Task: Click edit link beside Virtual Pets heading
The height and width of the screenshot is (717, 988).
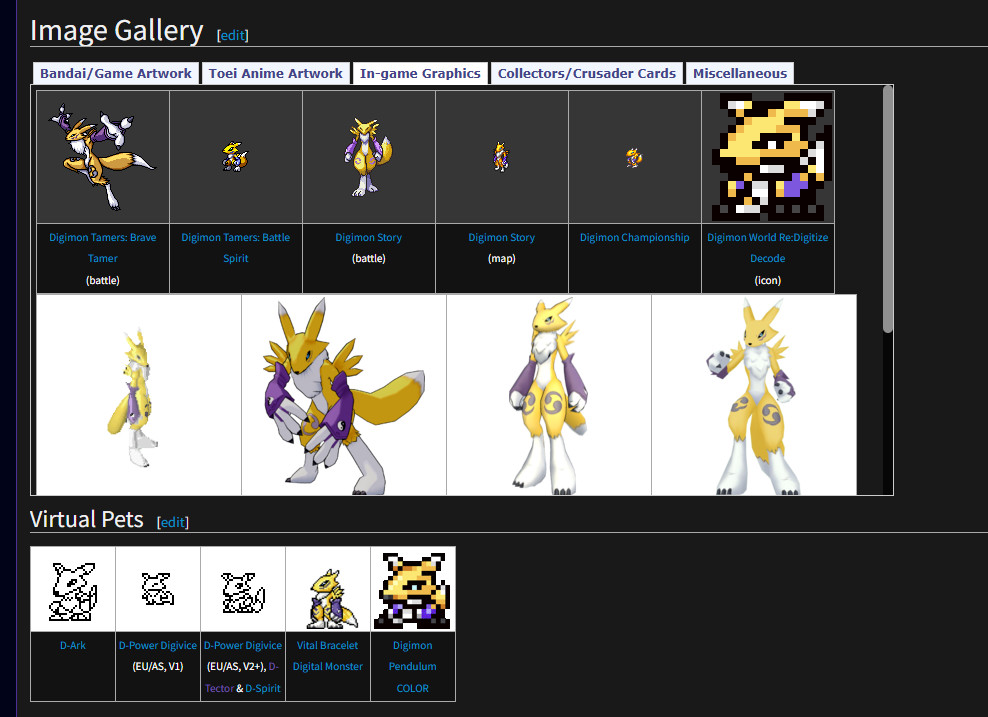Action: point(173,522)
